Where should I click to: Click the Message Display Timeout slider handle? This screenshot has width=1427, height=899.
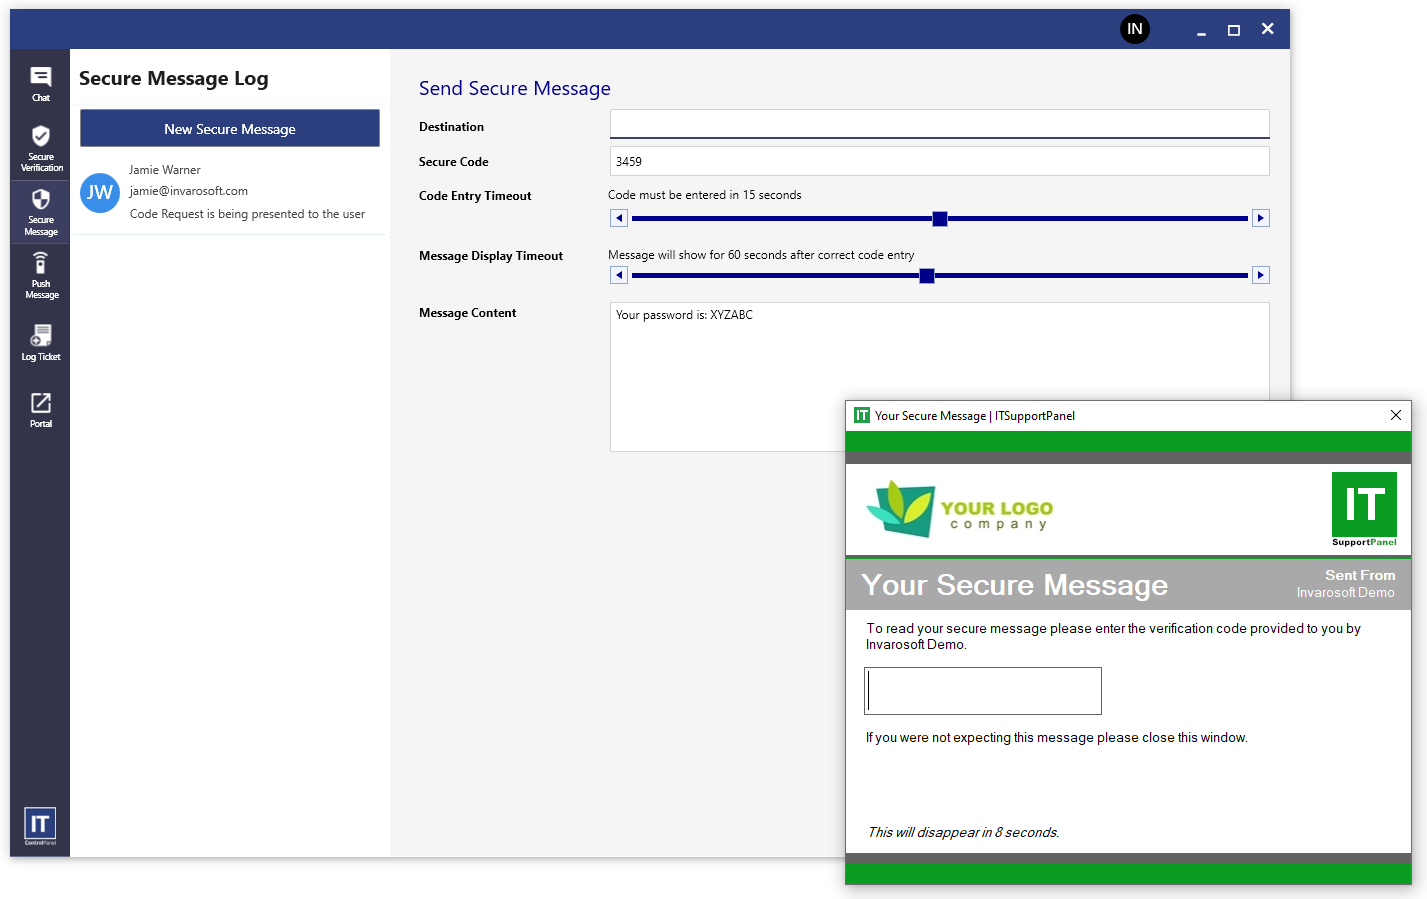(x=927, y=276)
